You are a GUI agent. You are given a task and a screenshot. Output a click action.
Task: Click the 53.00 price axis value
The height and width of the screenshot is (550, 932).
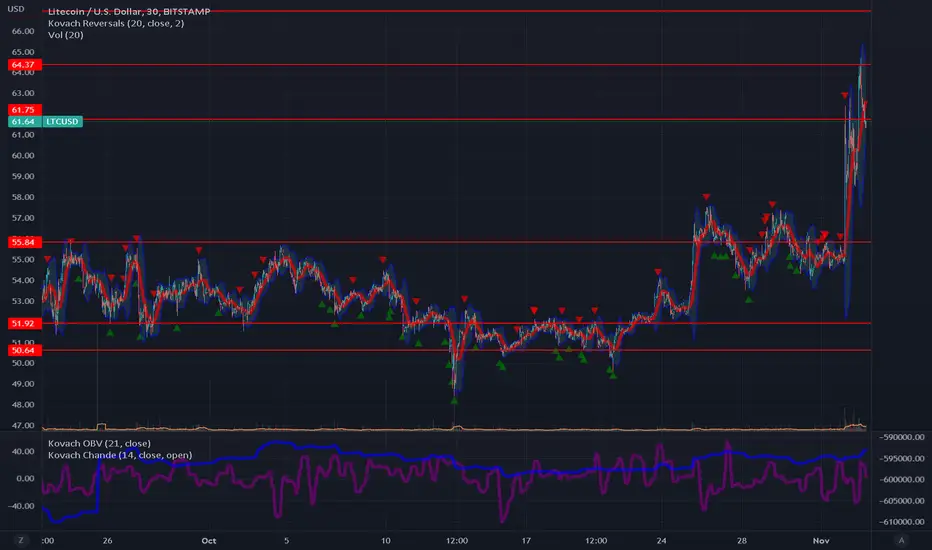(x=23, y=301)
